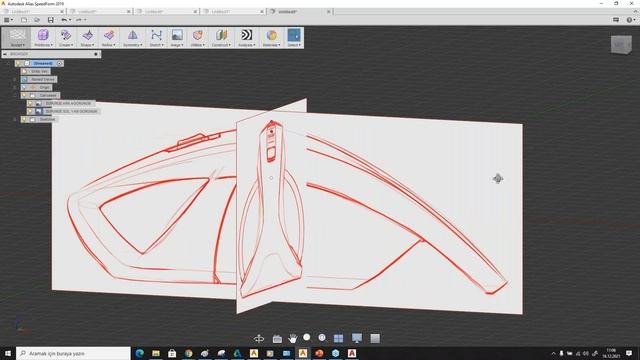The width and height of the screenshot is (640, 360).
Task: Toggle Canvases folder light bulb
Action: coord(24,95)
